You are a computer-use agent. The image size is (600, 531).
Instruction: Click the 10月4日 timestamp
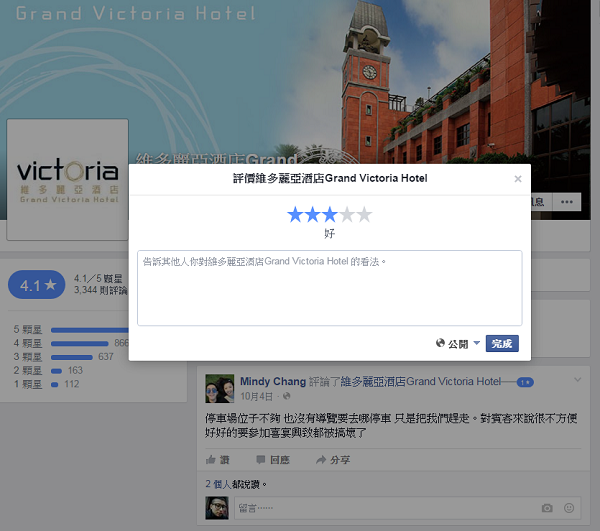coord(256,396)
